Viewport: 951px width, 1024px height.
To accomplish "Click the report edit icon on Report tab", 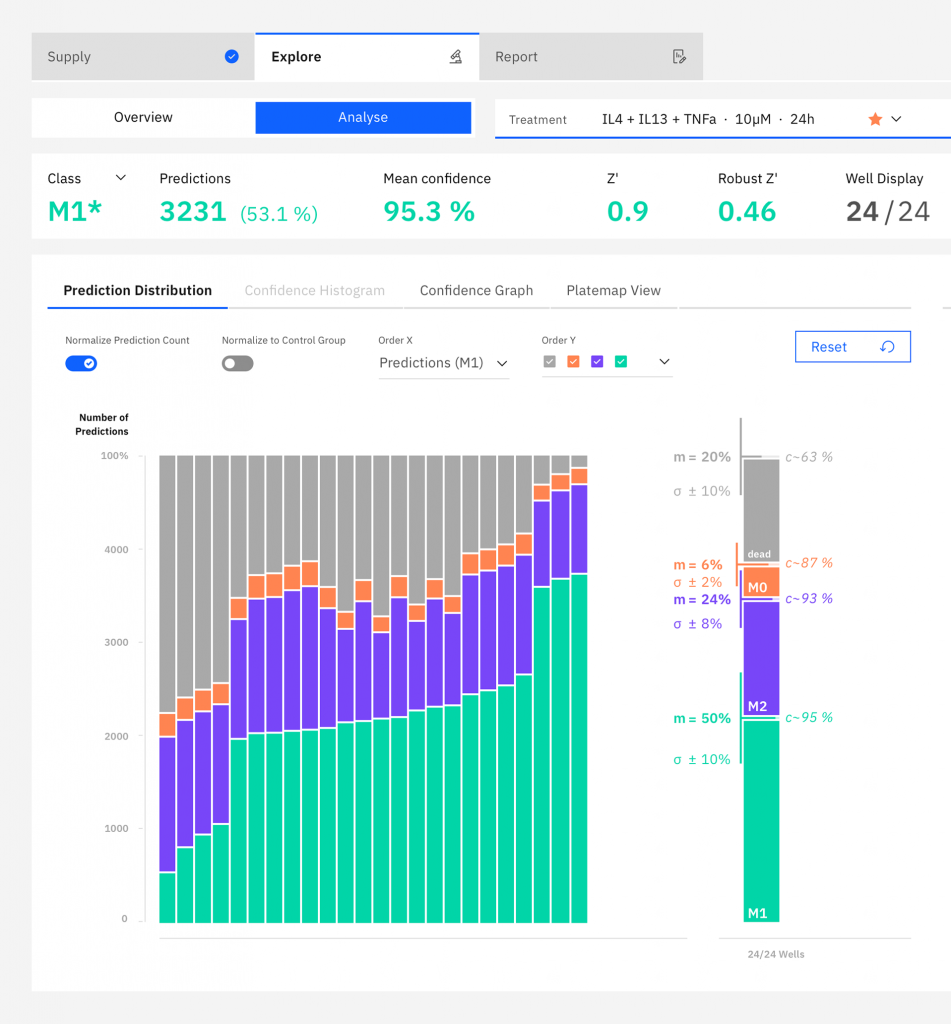I will point(680,57).
